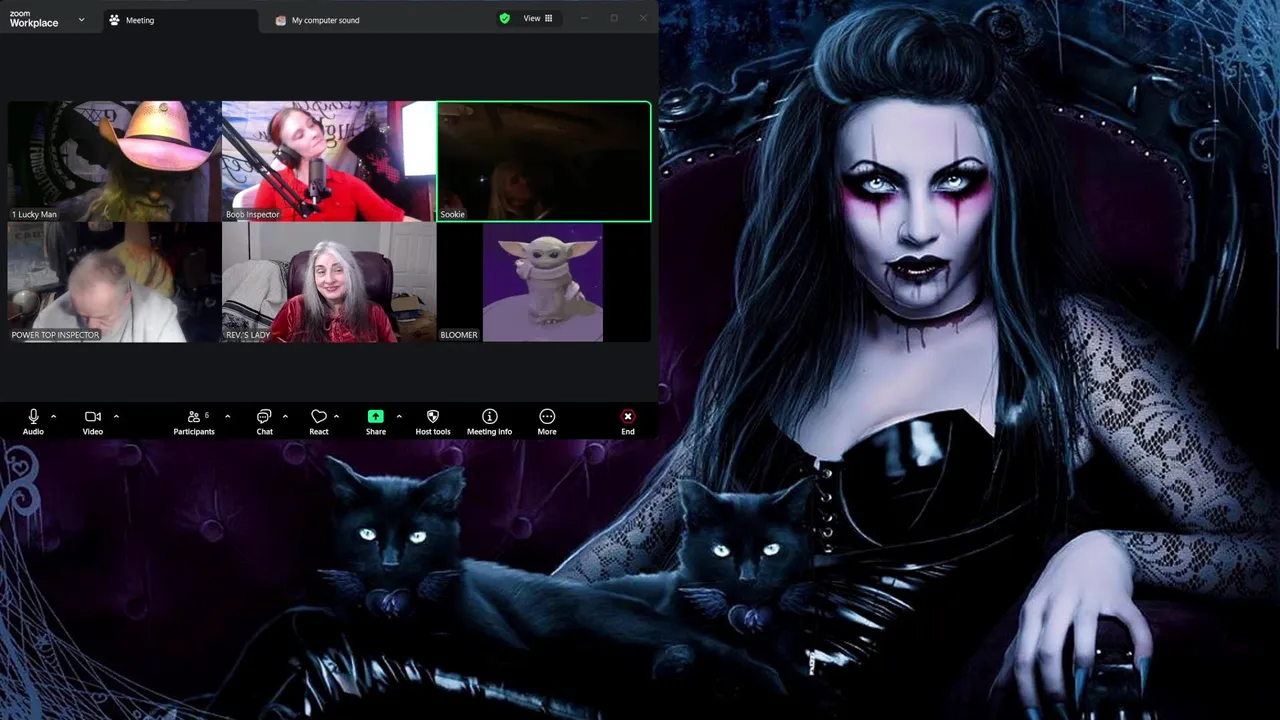Image resolution: width=1280 pixels, height=720 pixels.
Task: Open the View layout menu
Action: click(538, 18)
